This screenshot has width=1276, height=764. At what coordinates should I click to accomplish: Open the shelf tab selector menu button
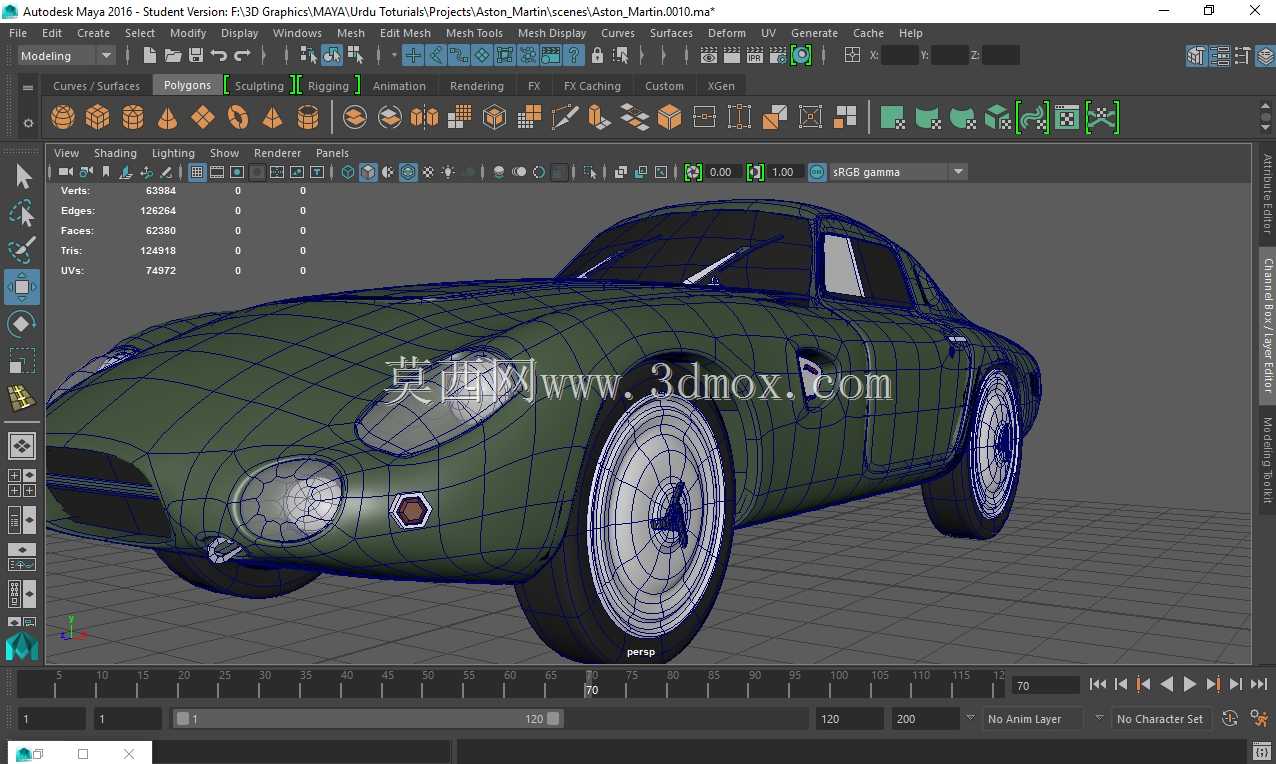click(x=28, y=87)
